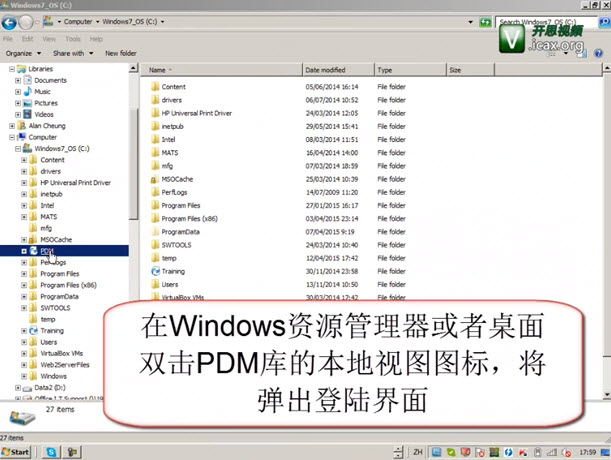Click the network signal tray icon
611x460 pixels.
coord(552,452)
